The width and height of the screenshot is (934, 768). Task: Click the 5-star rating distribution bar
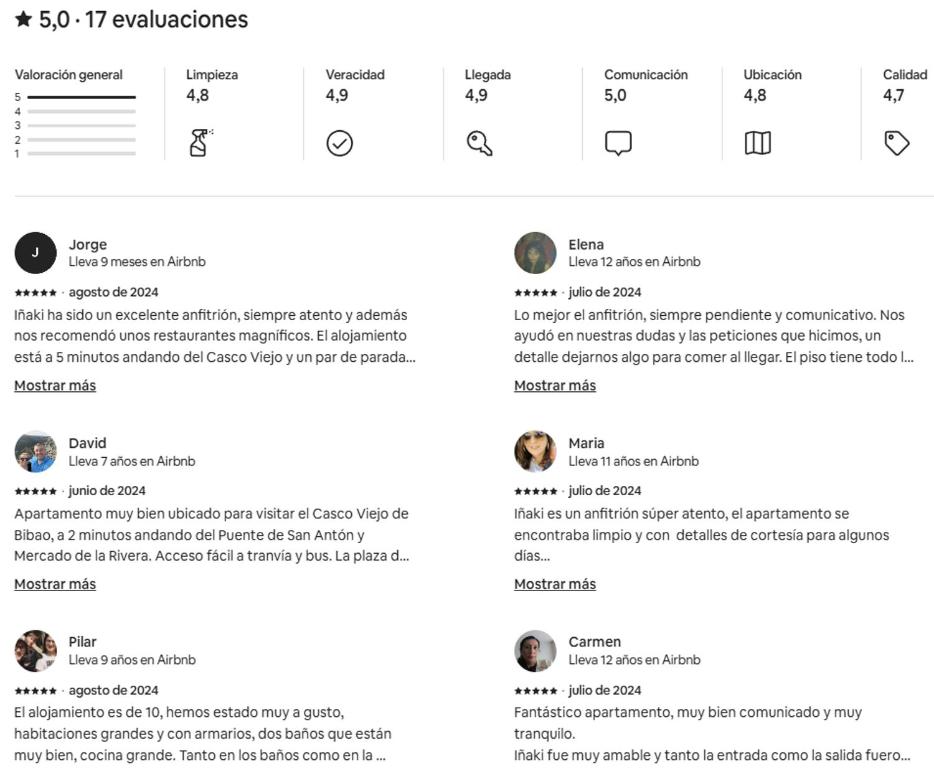pyautogui.click(x=82, y=97)
